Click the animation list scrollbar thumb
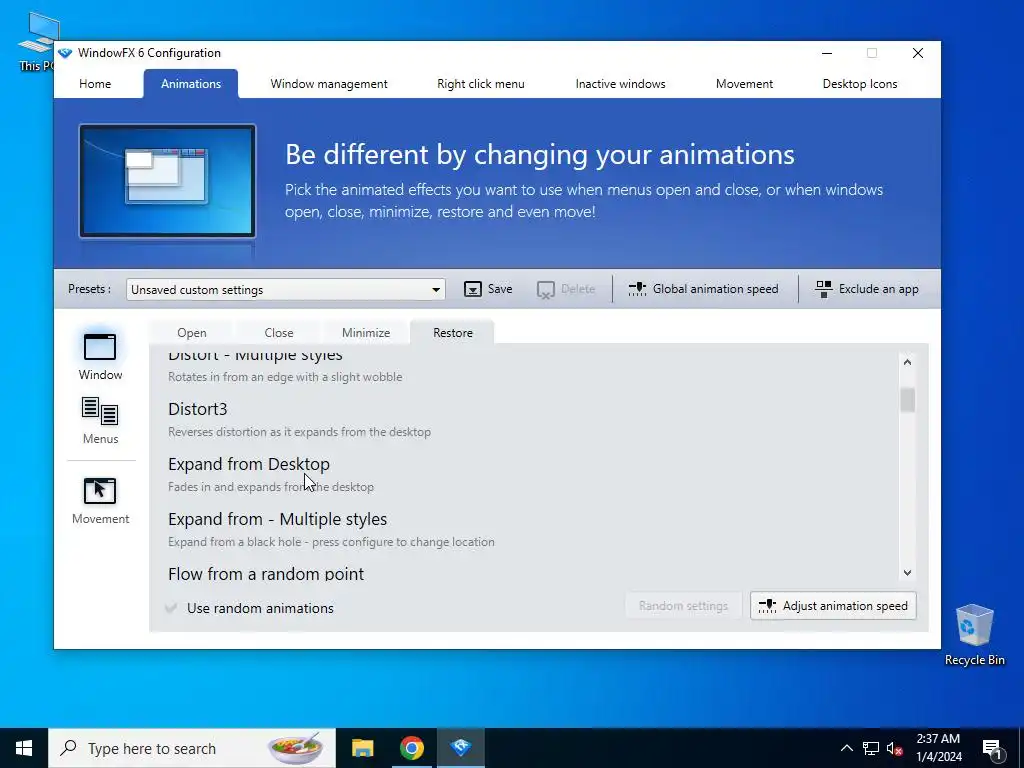The image size is (1024, 768). (x=907, y=400)
